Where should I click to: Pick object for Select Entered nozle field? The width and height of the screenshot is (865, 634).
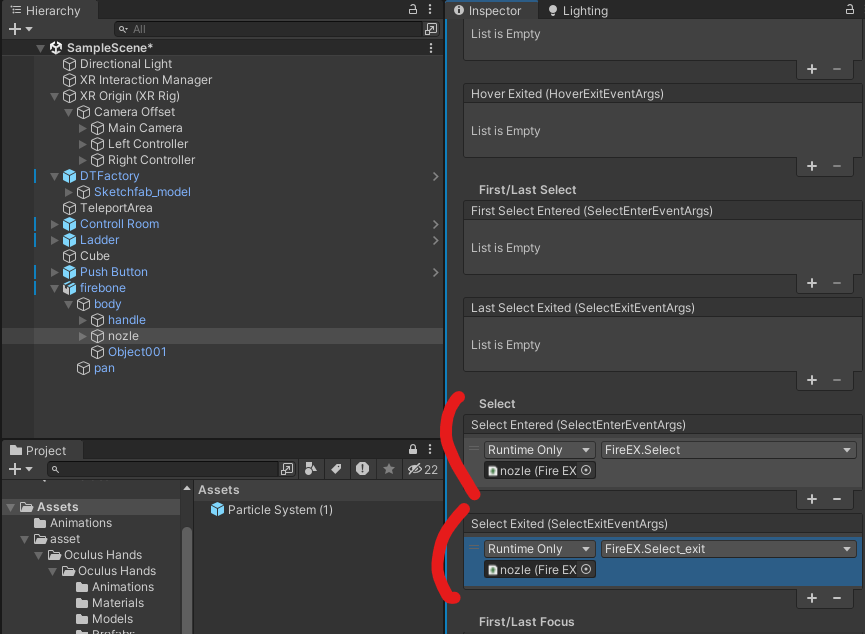[586, 471]
